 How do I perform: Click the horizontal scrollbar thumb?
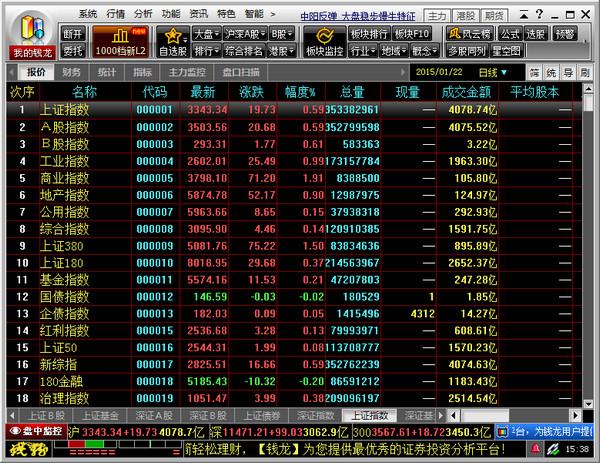click(485, 415)
